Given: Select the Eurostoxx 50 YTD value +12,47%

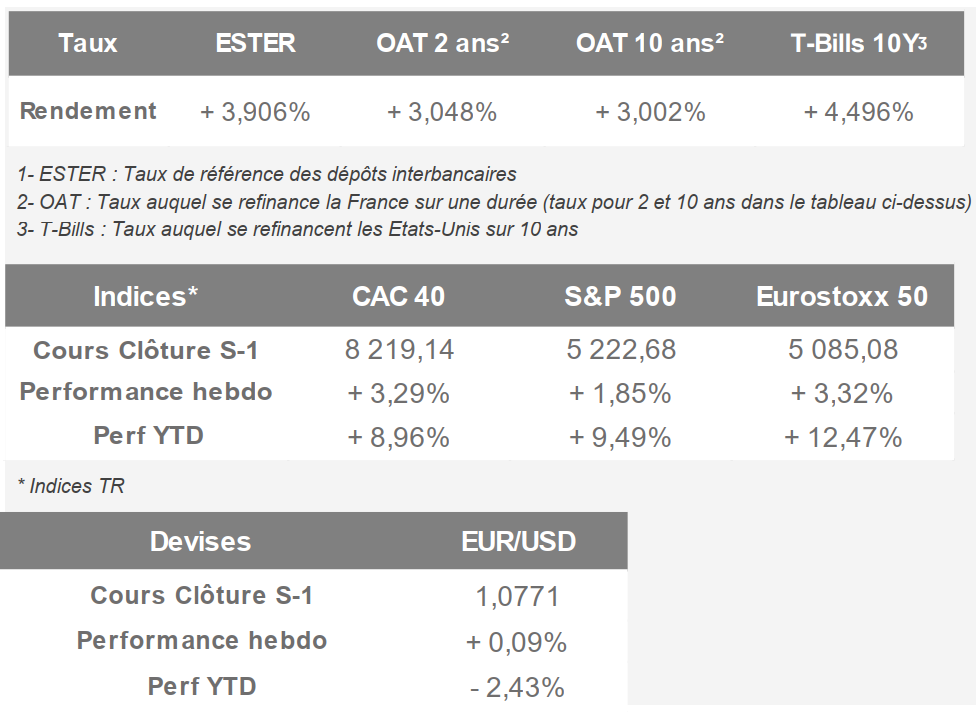Looking at the screenshot, I should [x=842, y=437].
